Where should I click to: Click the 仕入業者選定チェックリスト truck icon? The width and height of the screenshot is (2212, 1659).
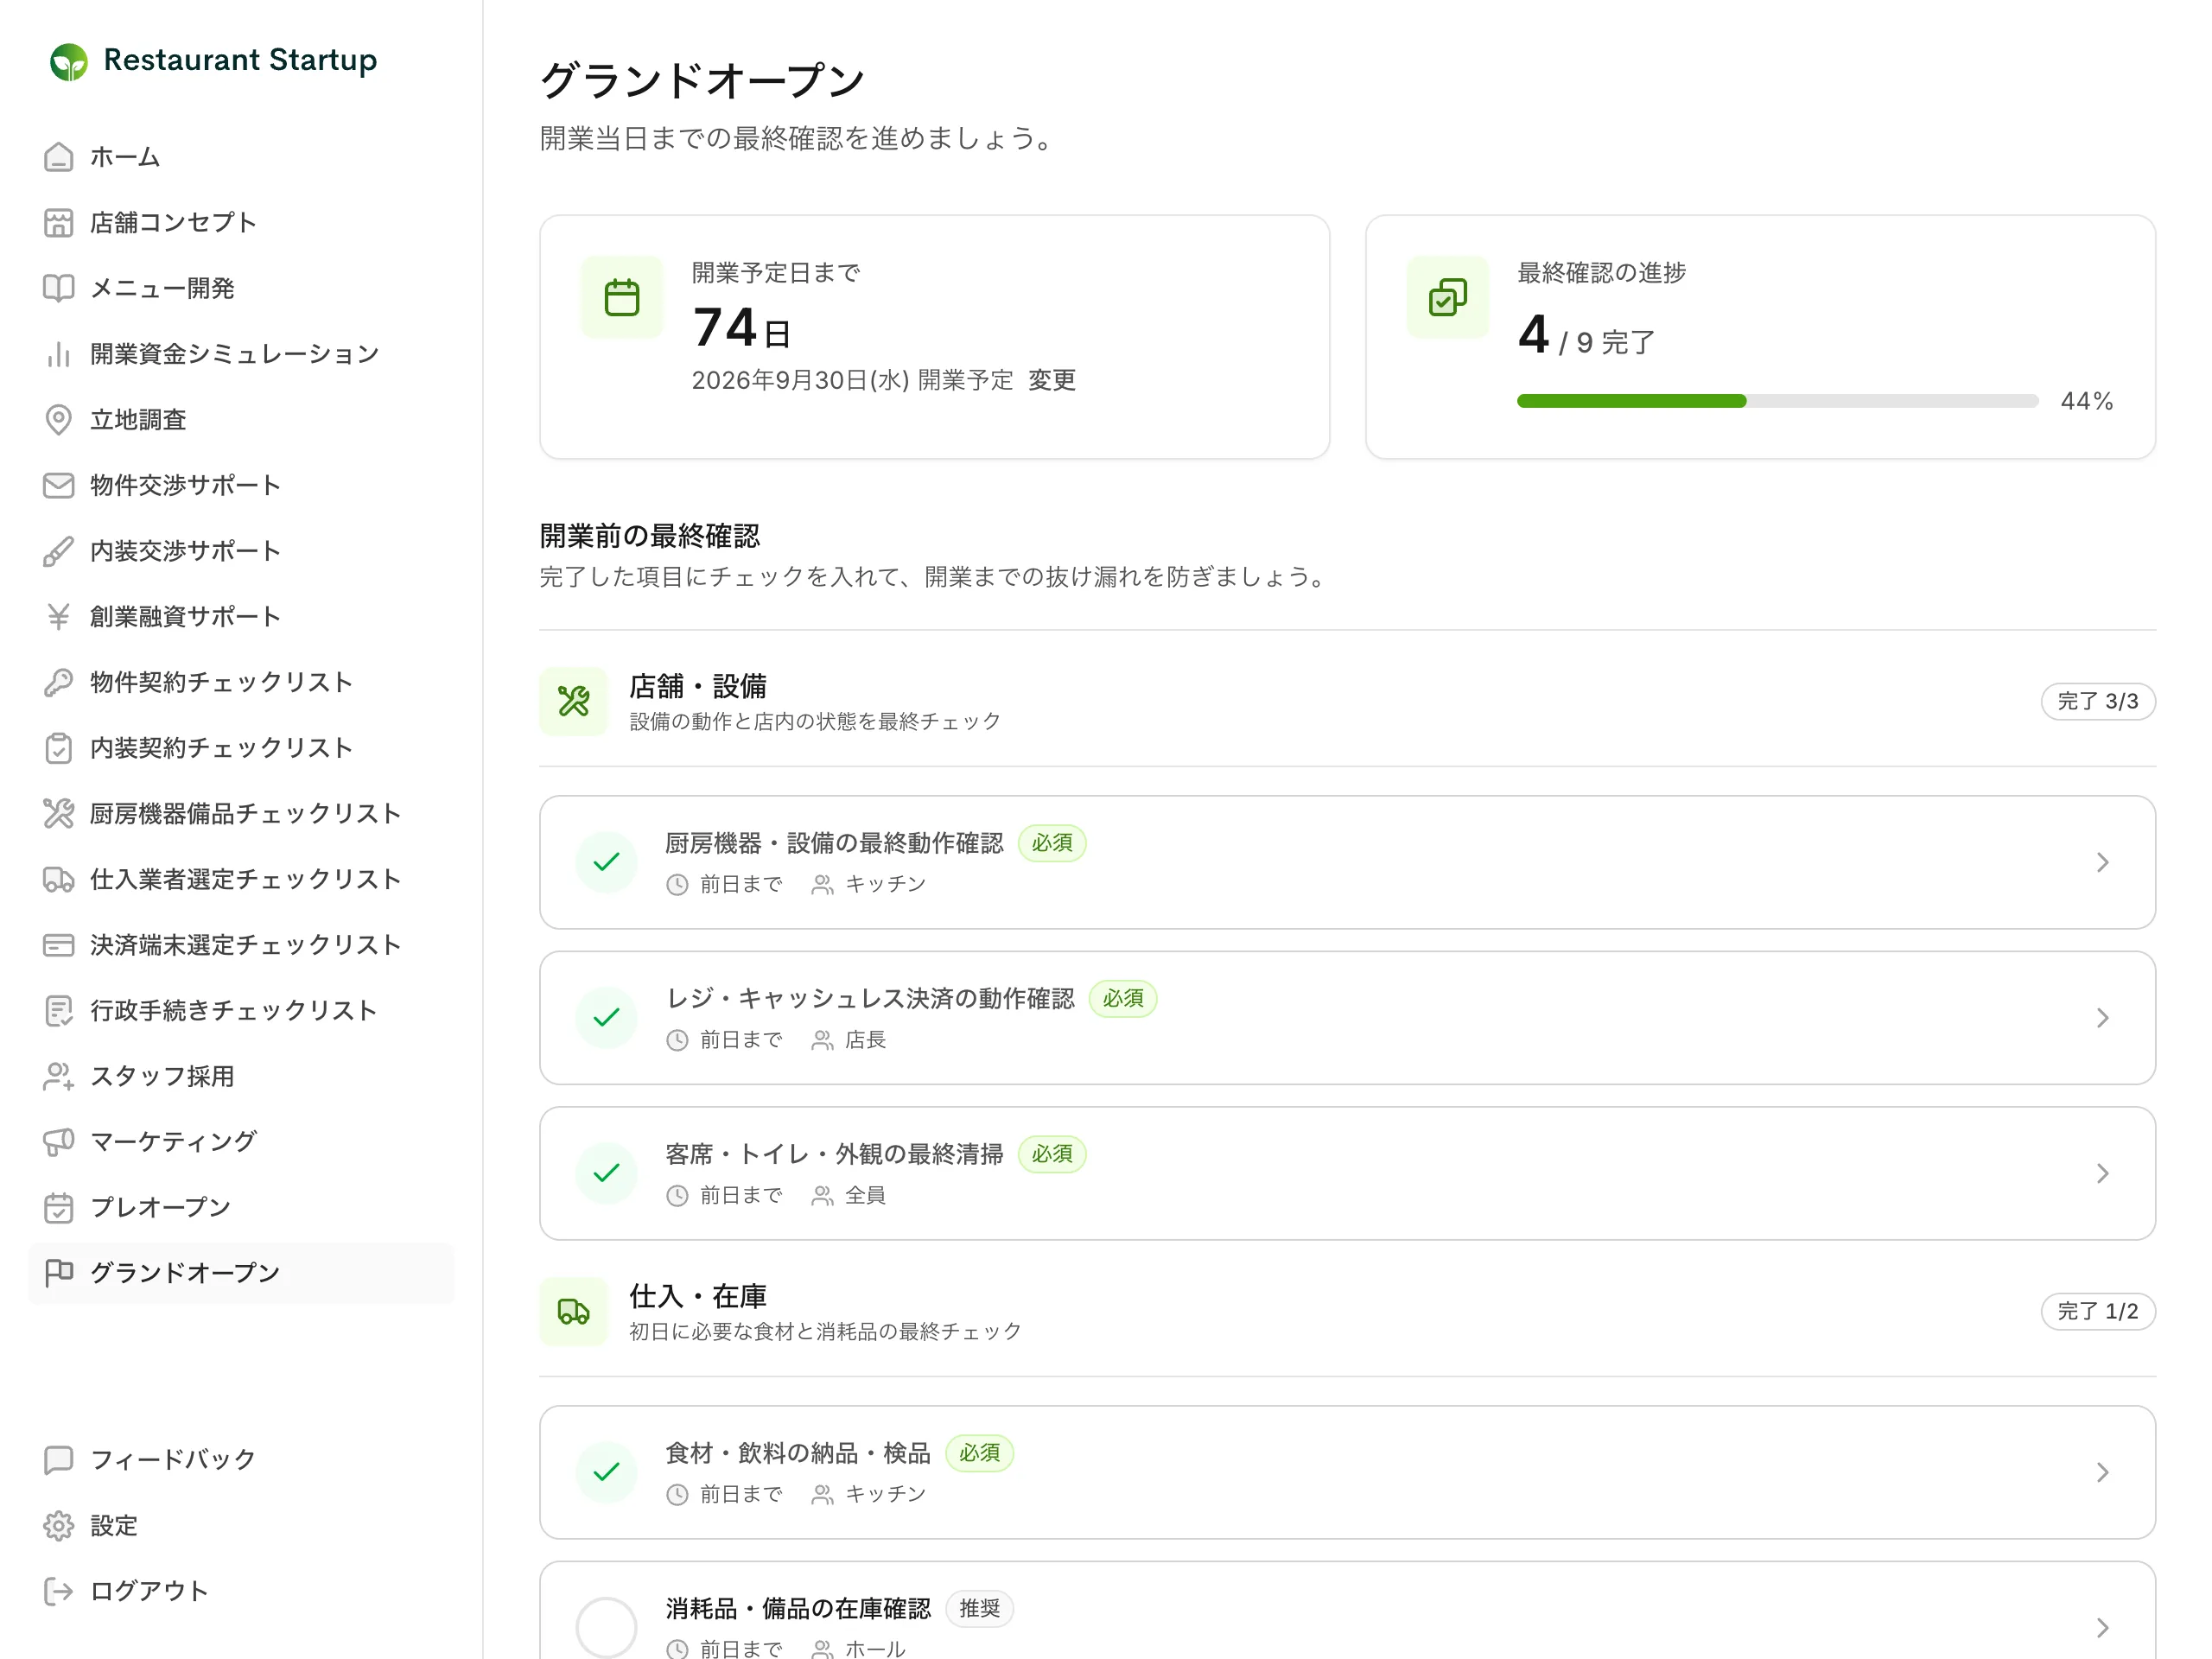pos(58,879)
